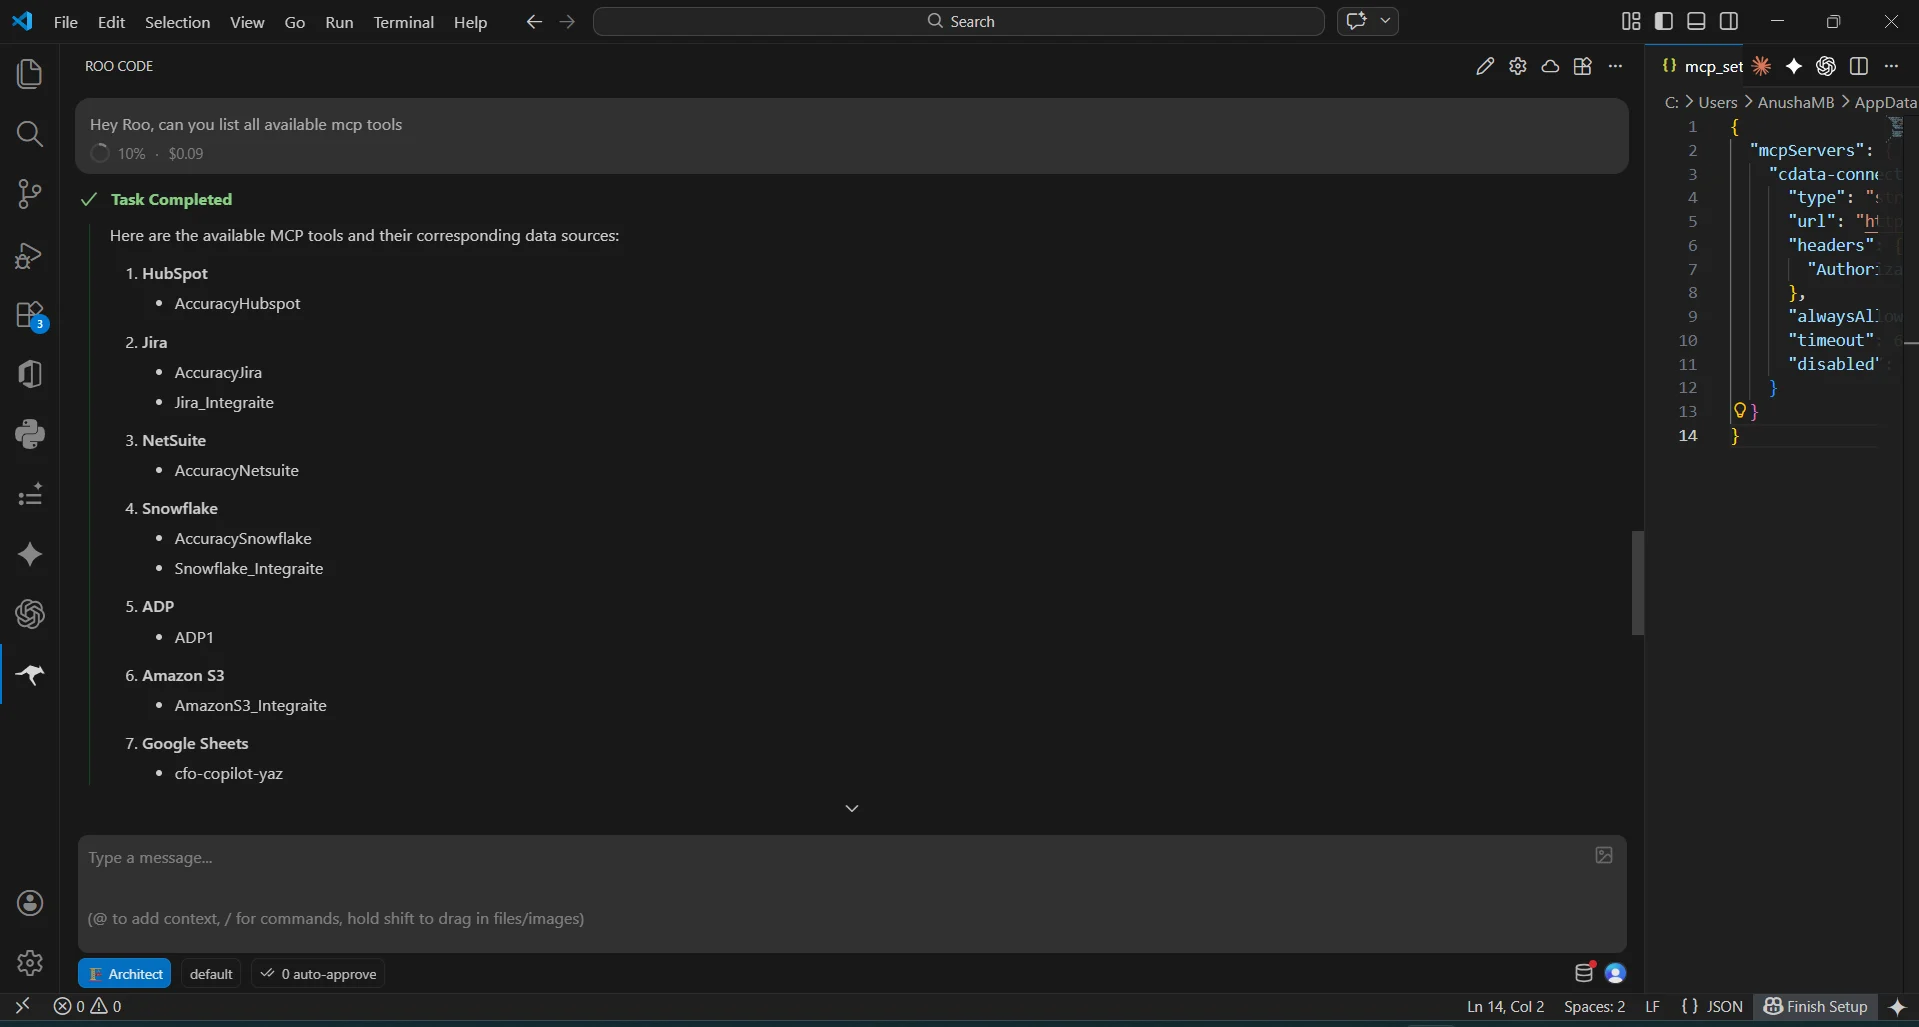Screen dimensions: 1919x1027
Task: Open the Explorer view in activity bar
Action: tap(30, 74)
